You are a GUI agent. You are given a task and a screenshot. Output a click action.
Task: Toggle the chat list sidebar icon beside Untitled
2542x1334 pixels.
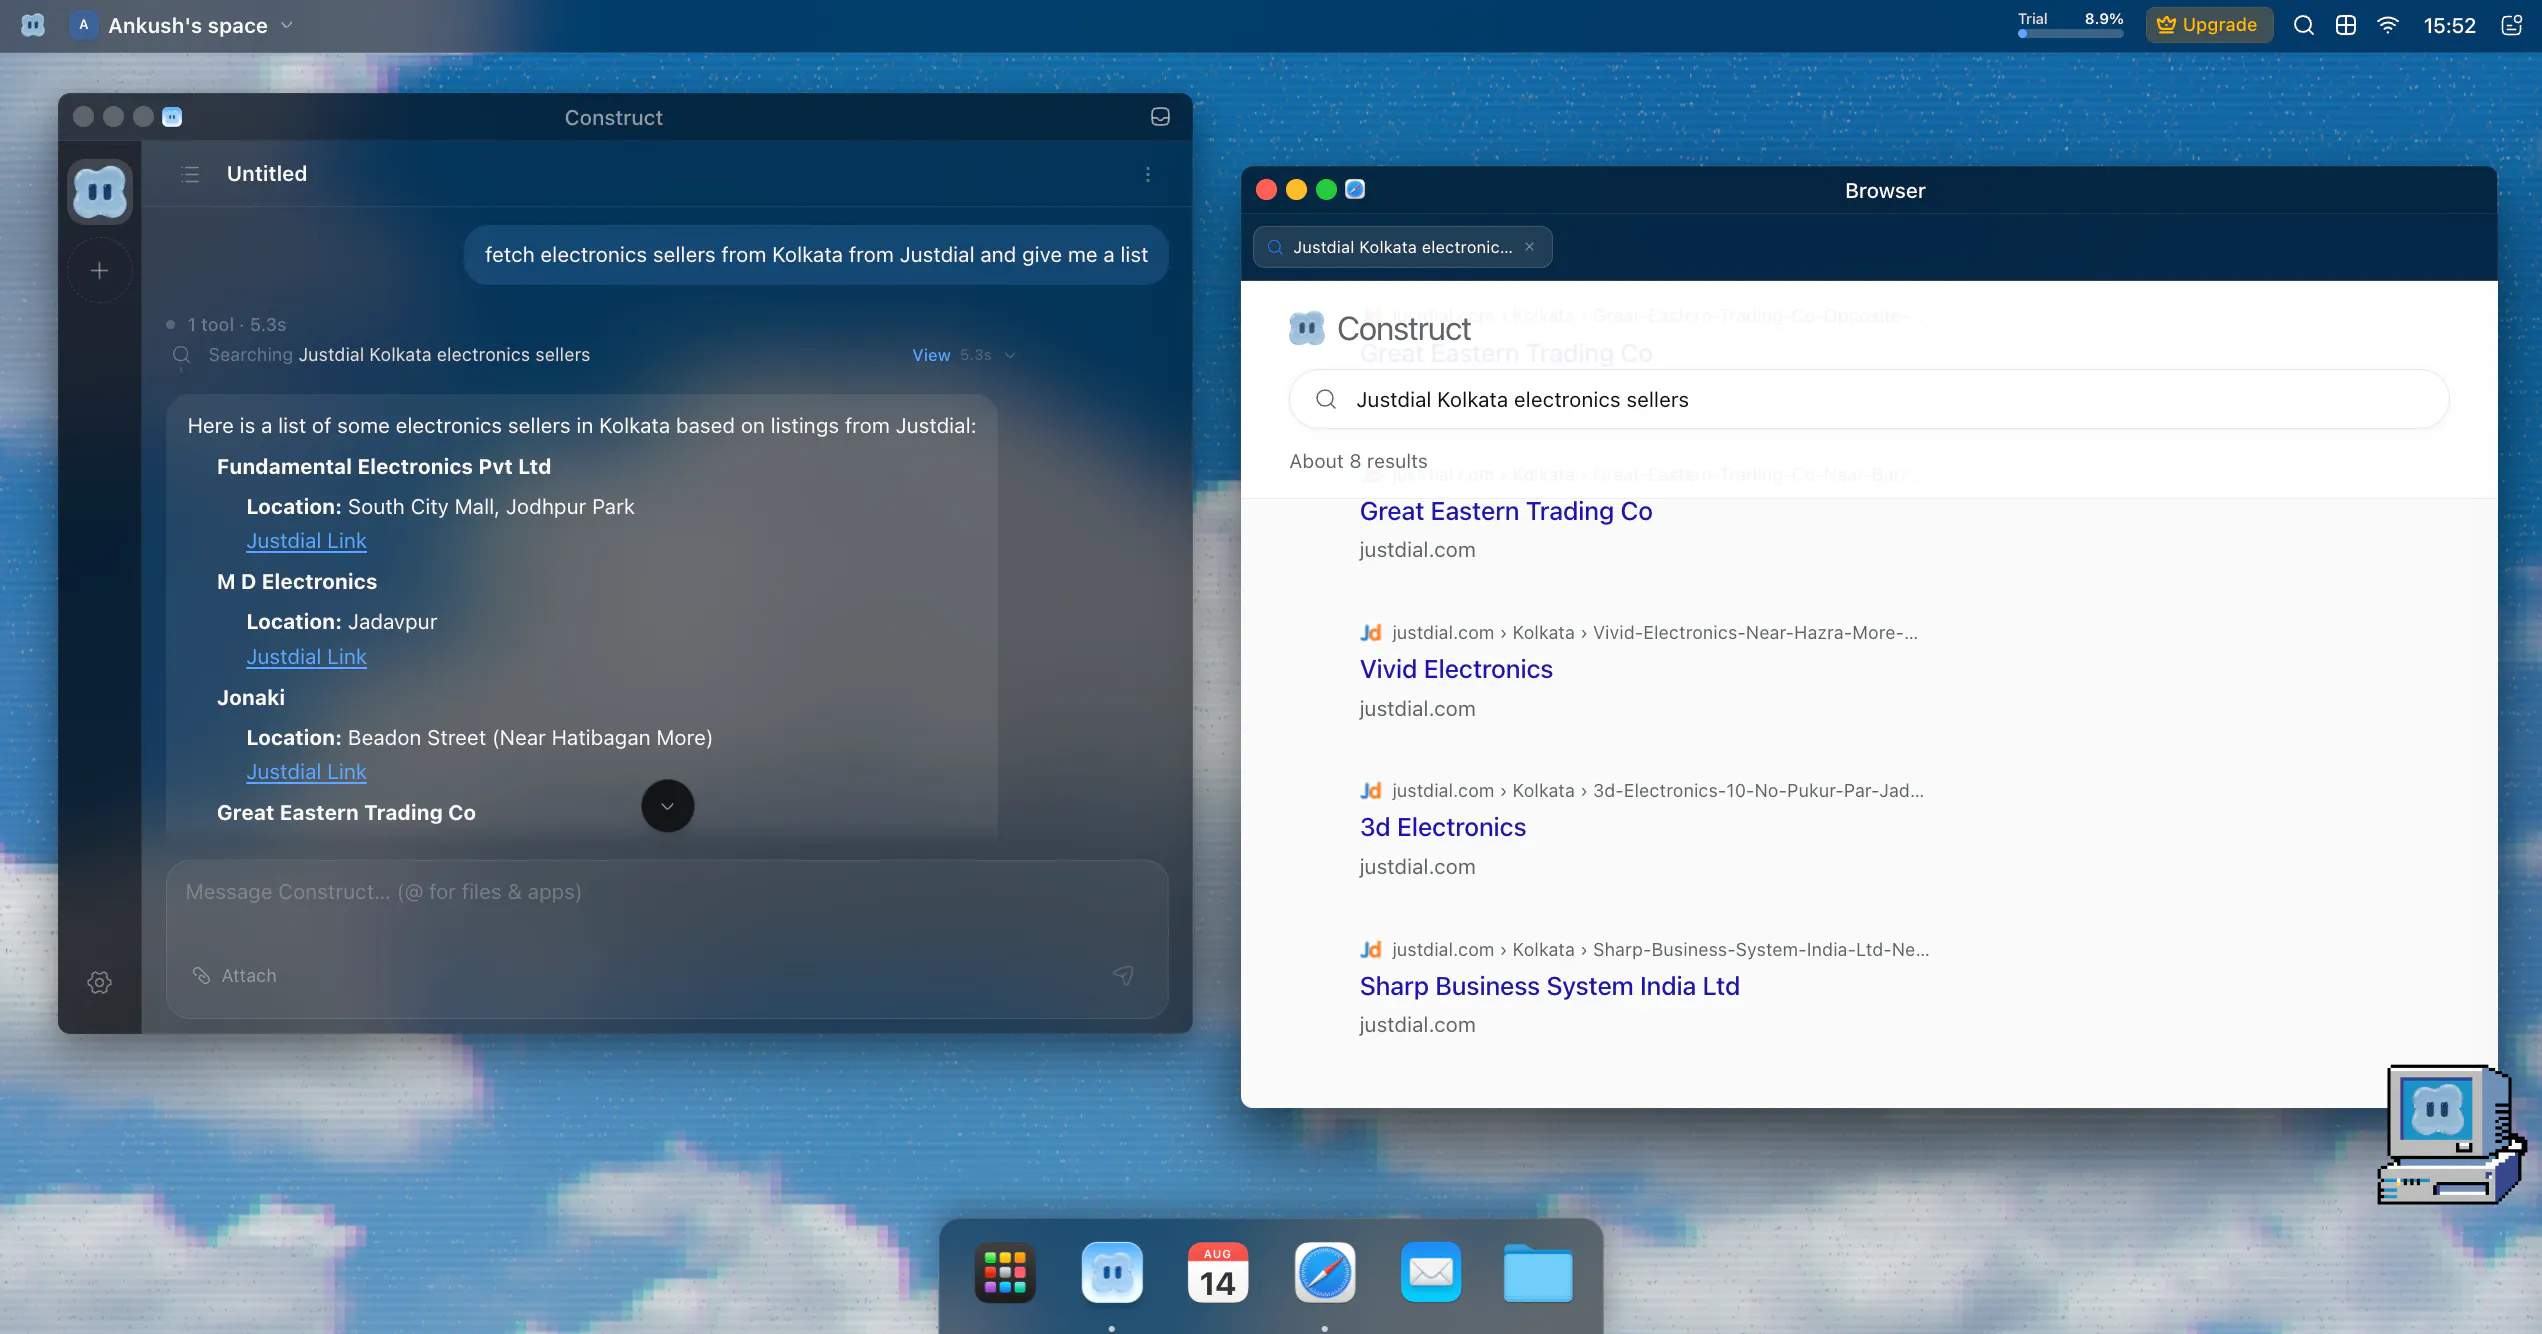[x=190, y=174]
